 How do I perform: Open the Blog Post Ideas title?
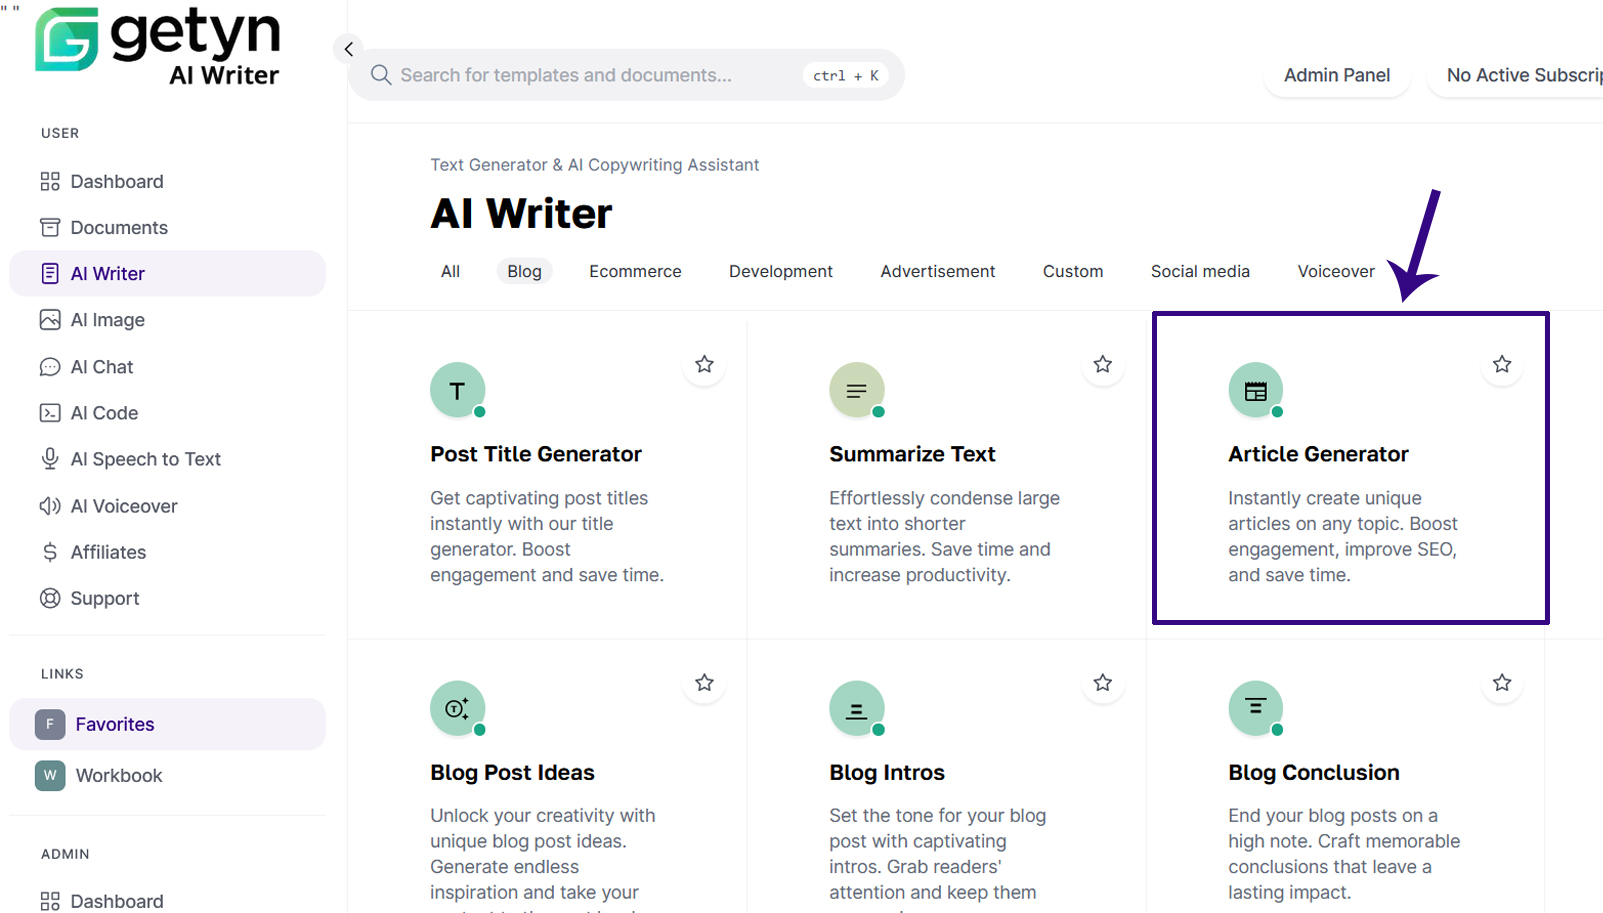(x=512, y=772)
